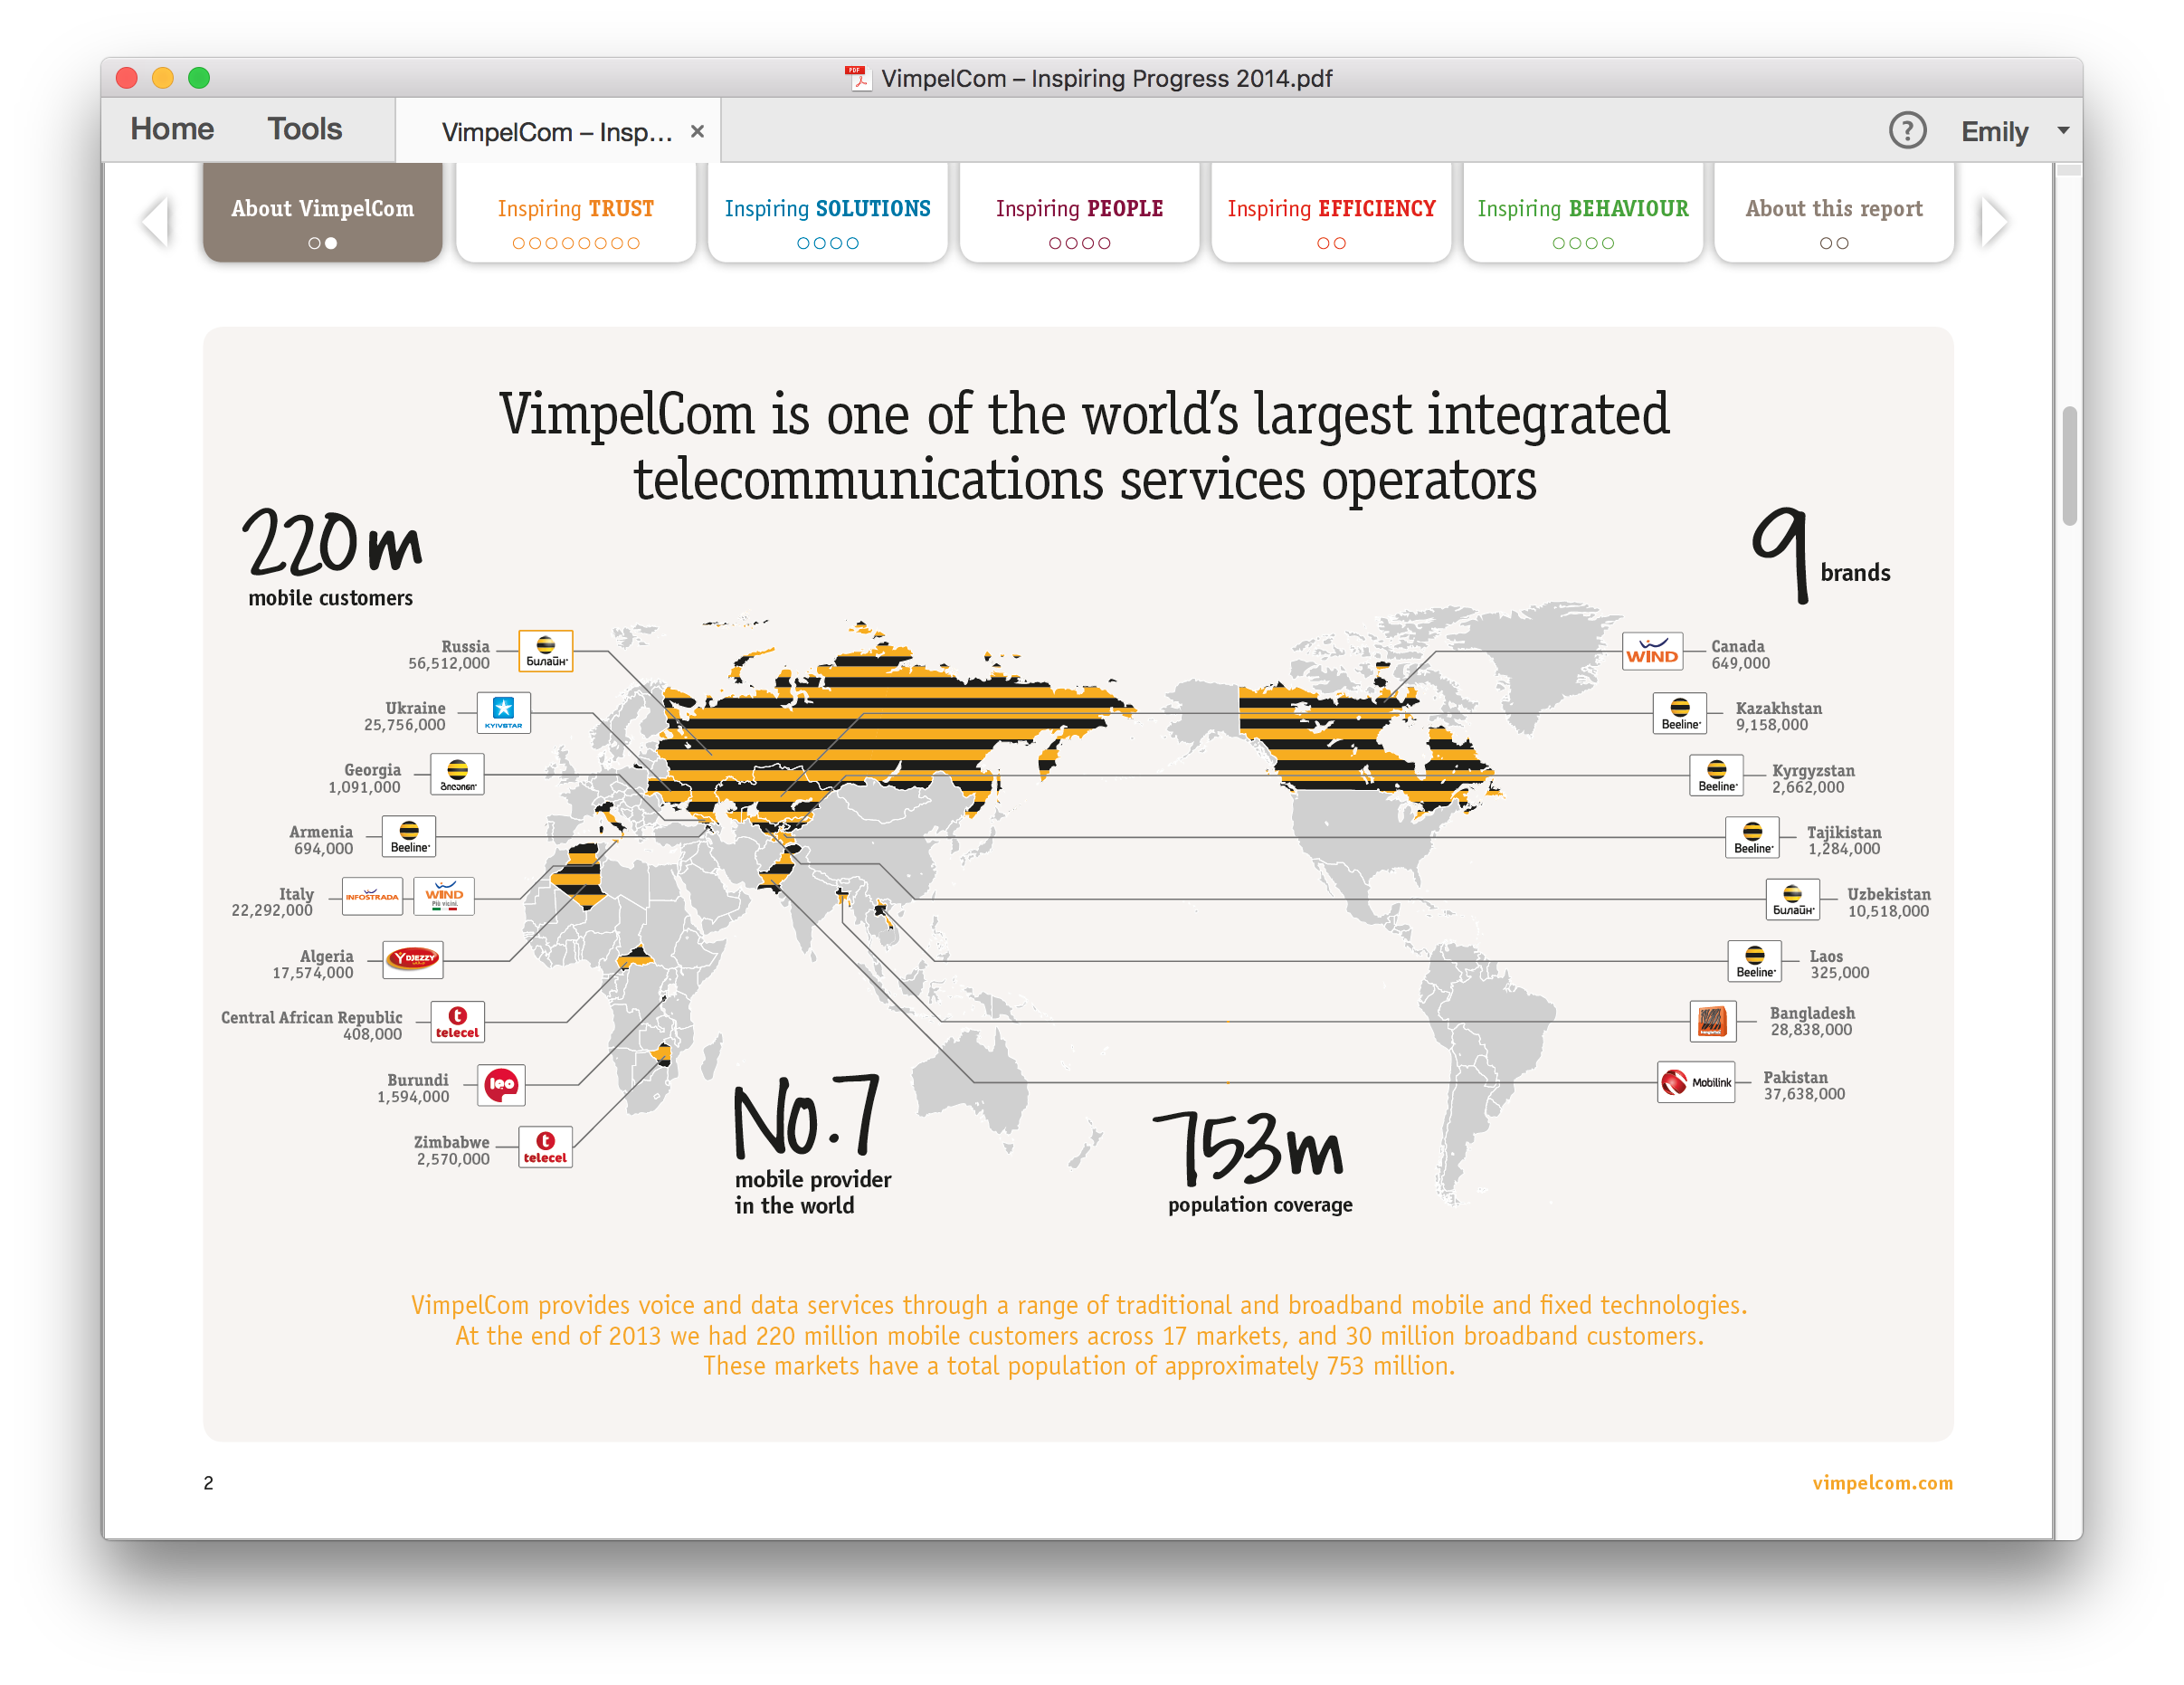Open the Inspiring SOLUTIONS section tab
This screenshot has width=2184, height=1685.
tap(827, 212)
